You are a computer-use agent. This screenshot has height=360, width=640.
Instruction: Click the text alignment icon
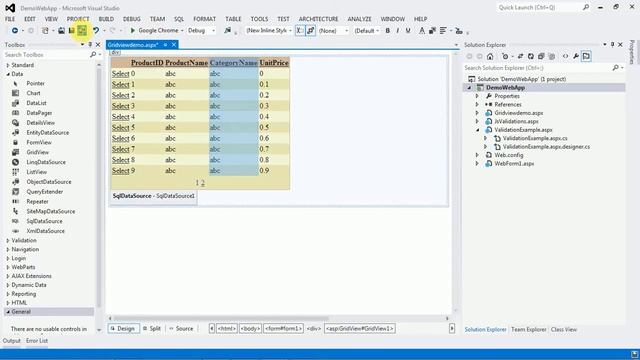pyautogui.click(x=443, y=31)
